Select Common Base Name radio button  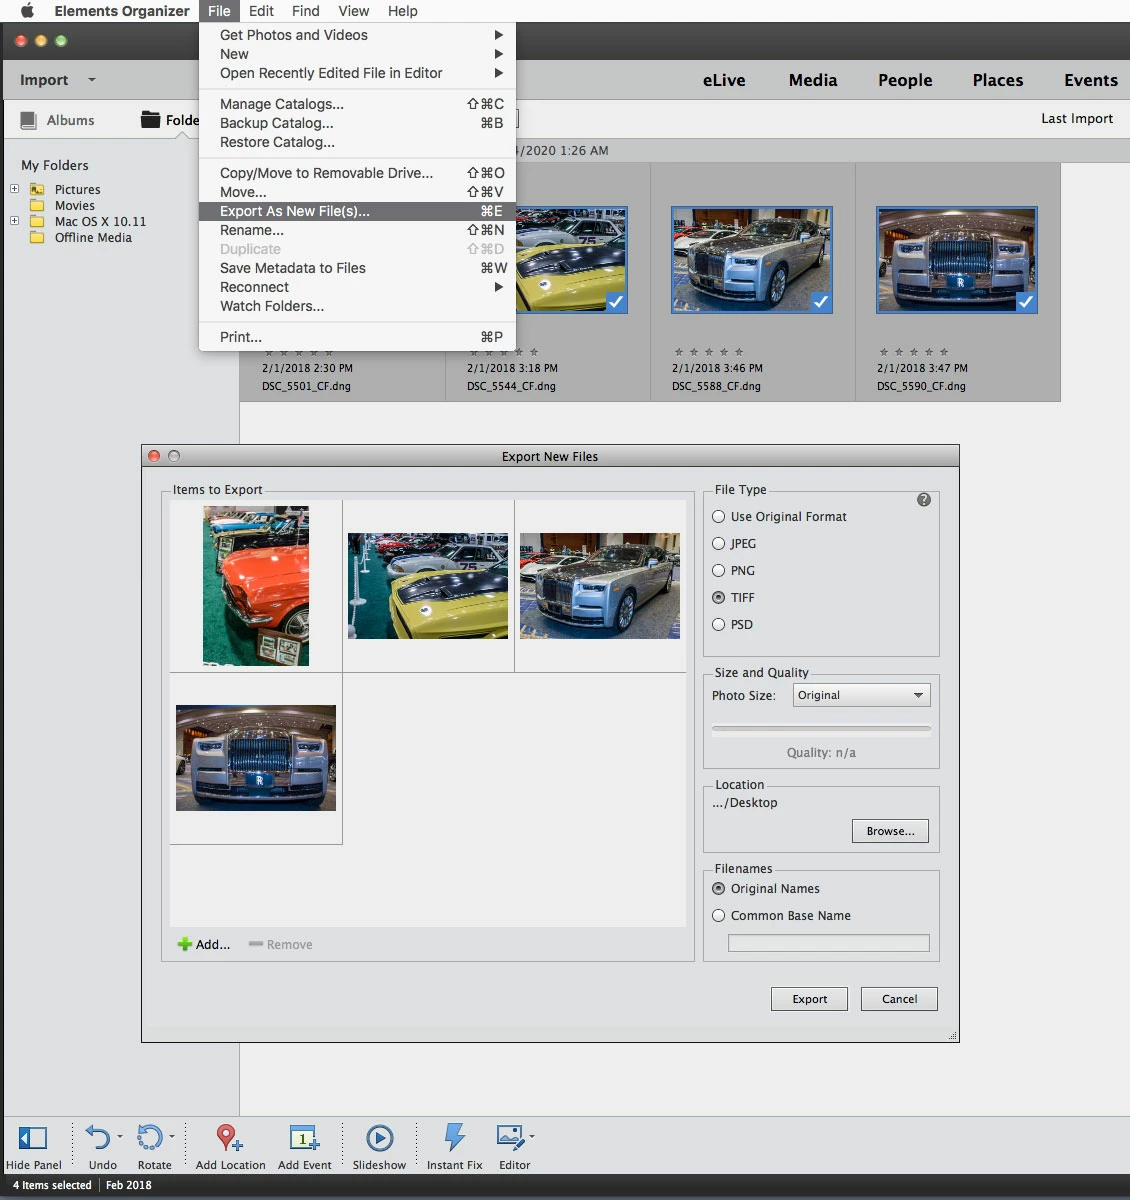[718, 916]
